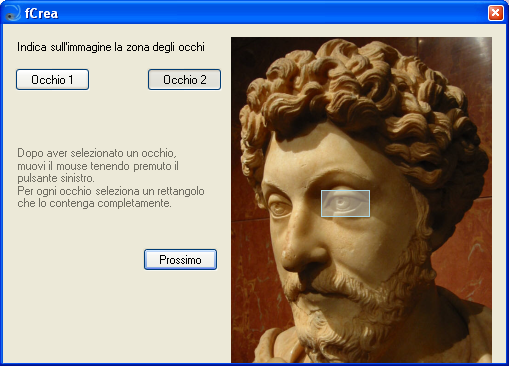Click the instruction text starting 'Dopo aver selezionato'
This screenshot has height=366, width=509.
coord(111,178)
